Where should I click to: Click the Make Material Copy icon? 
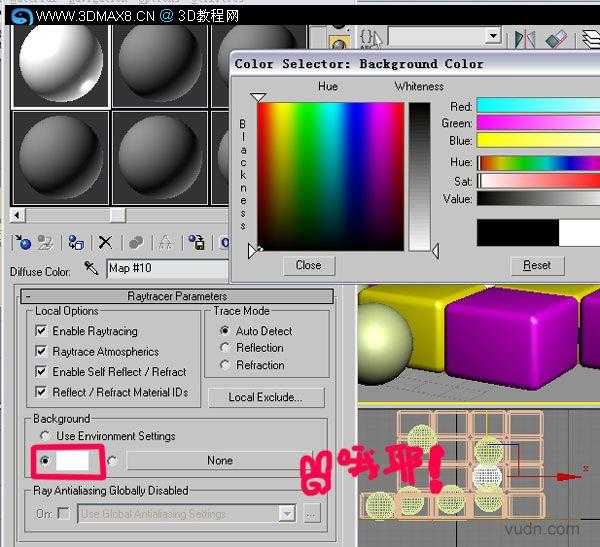tap(136, 242)
